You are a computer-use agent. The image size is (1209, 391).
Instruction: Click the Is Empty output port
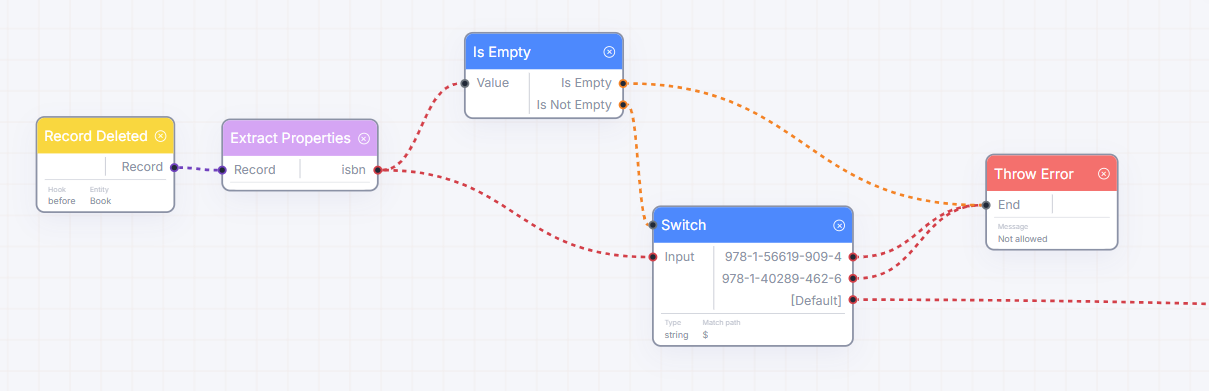coord(623,84)
